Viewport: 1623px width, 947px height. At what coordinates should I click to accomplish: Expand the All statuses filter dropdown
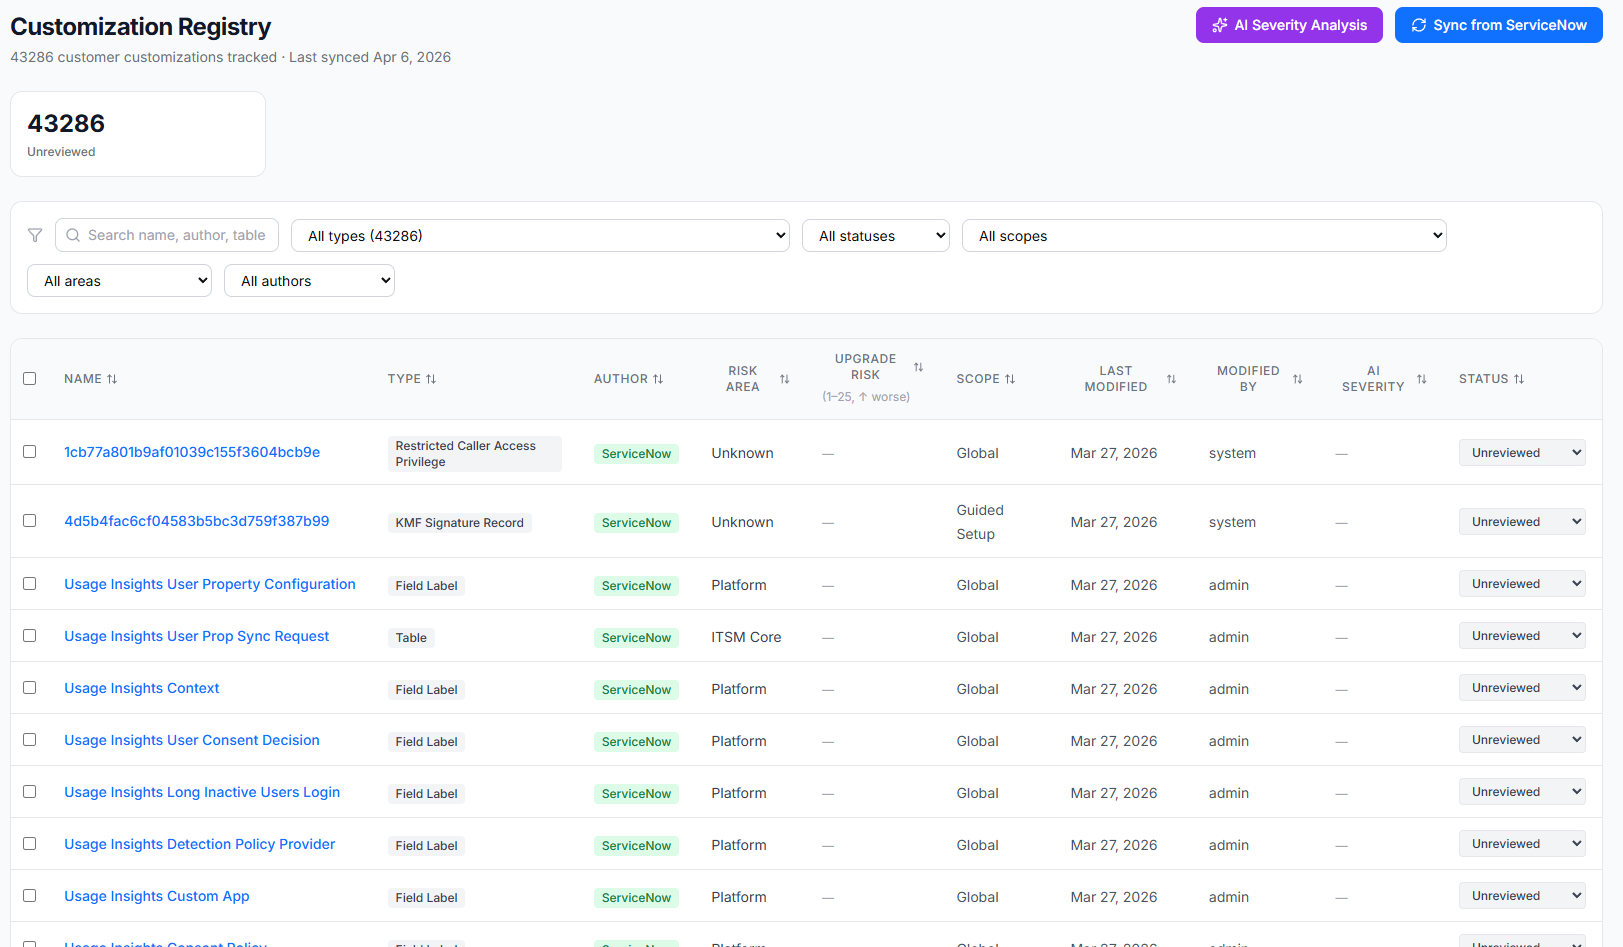click(875, 236)
